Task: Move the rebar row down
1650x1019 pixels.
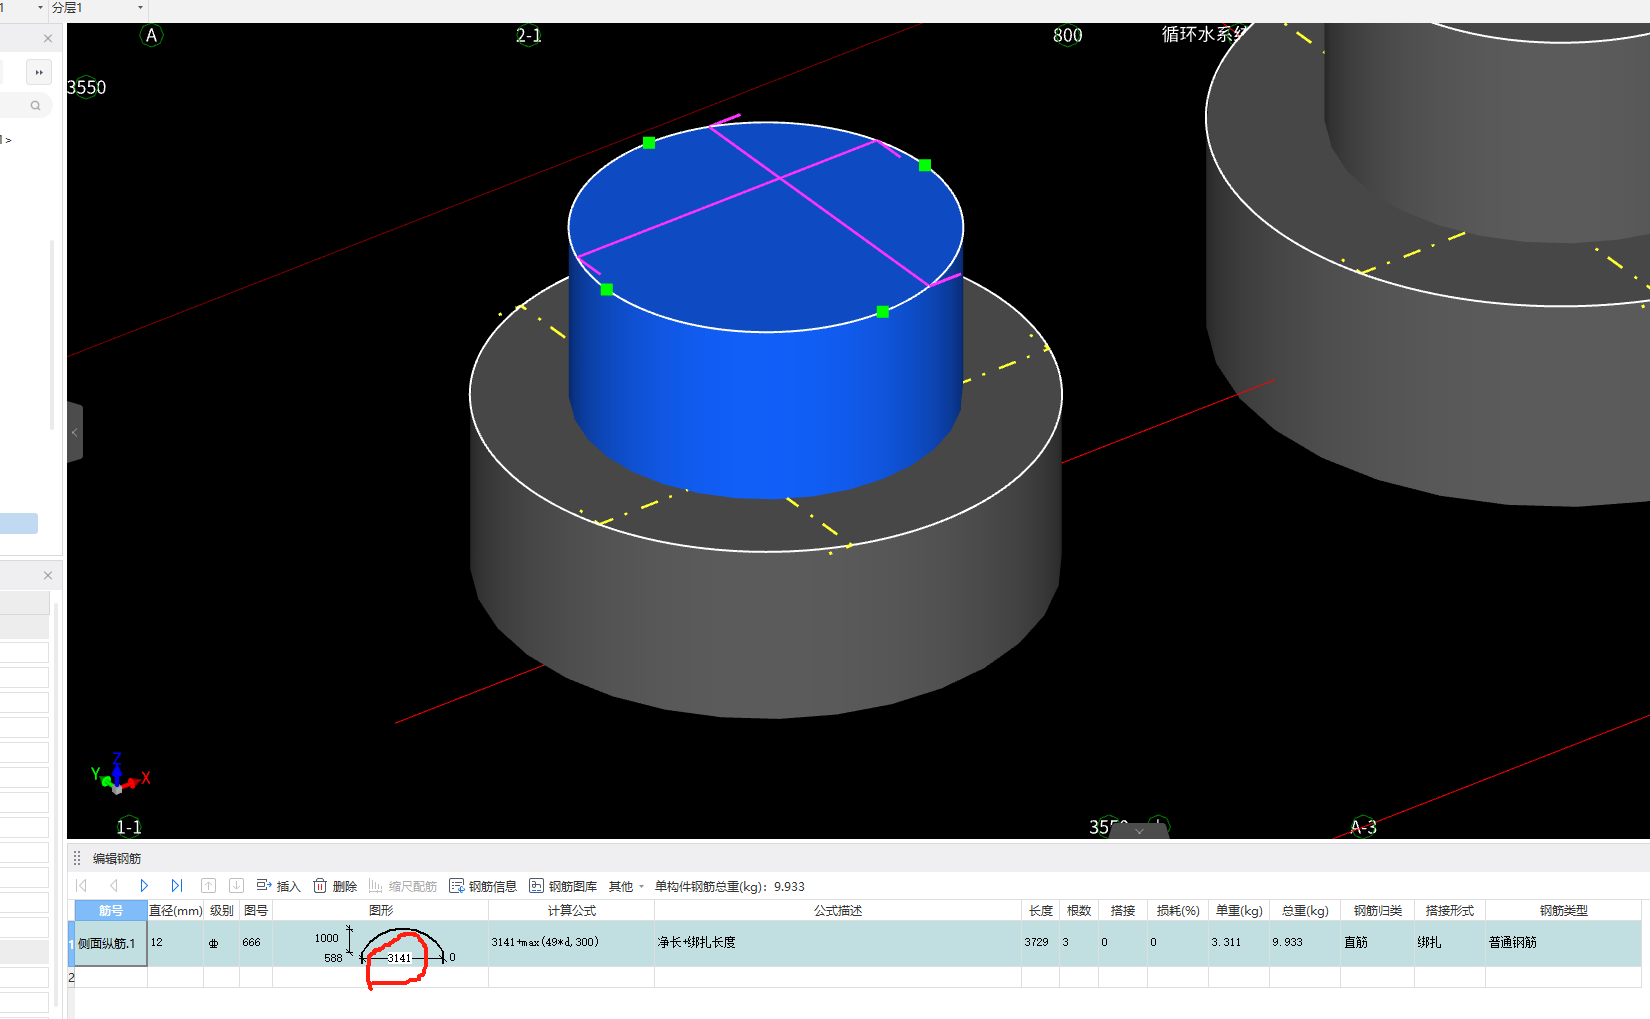Action: [236, 885]
